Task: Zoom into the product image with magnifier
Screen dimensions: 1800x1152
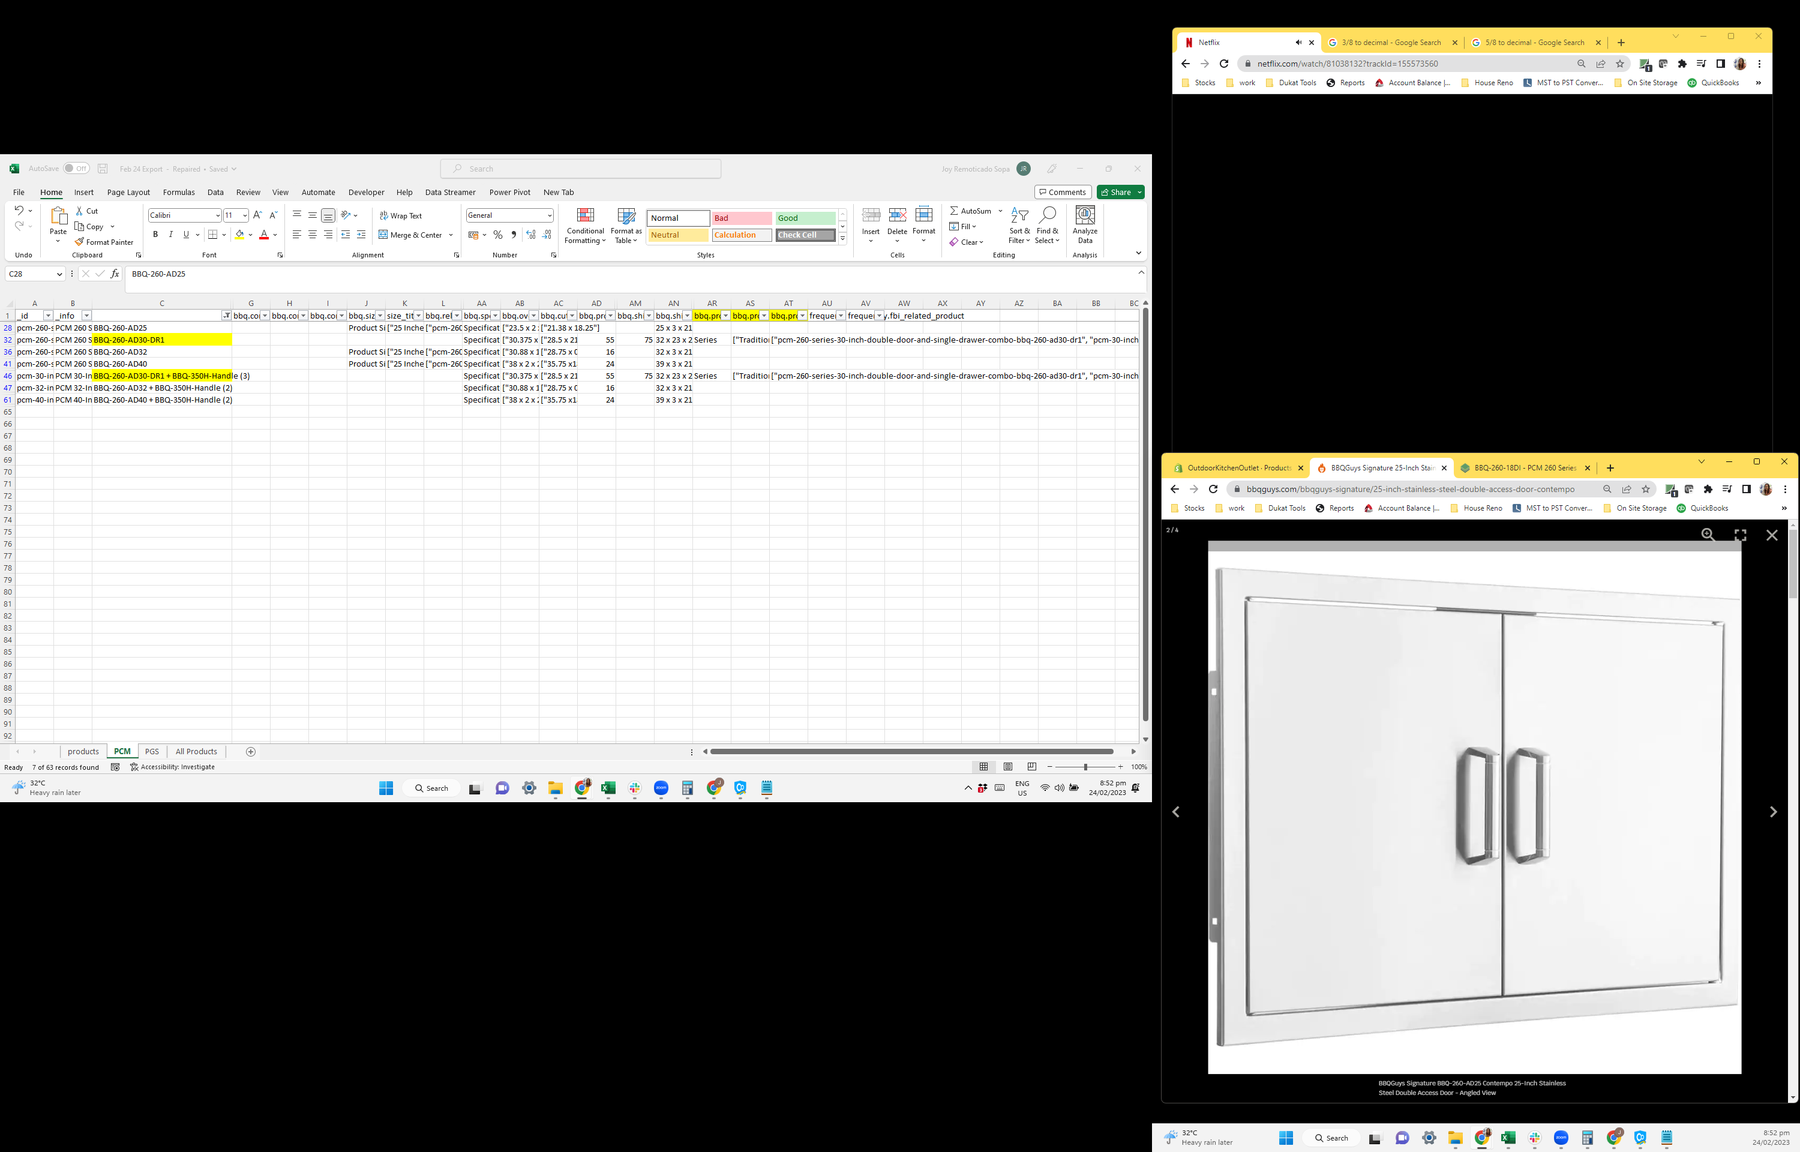Action: pyautogui.click(x=1708, y=535)
